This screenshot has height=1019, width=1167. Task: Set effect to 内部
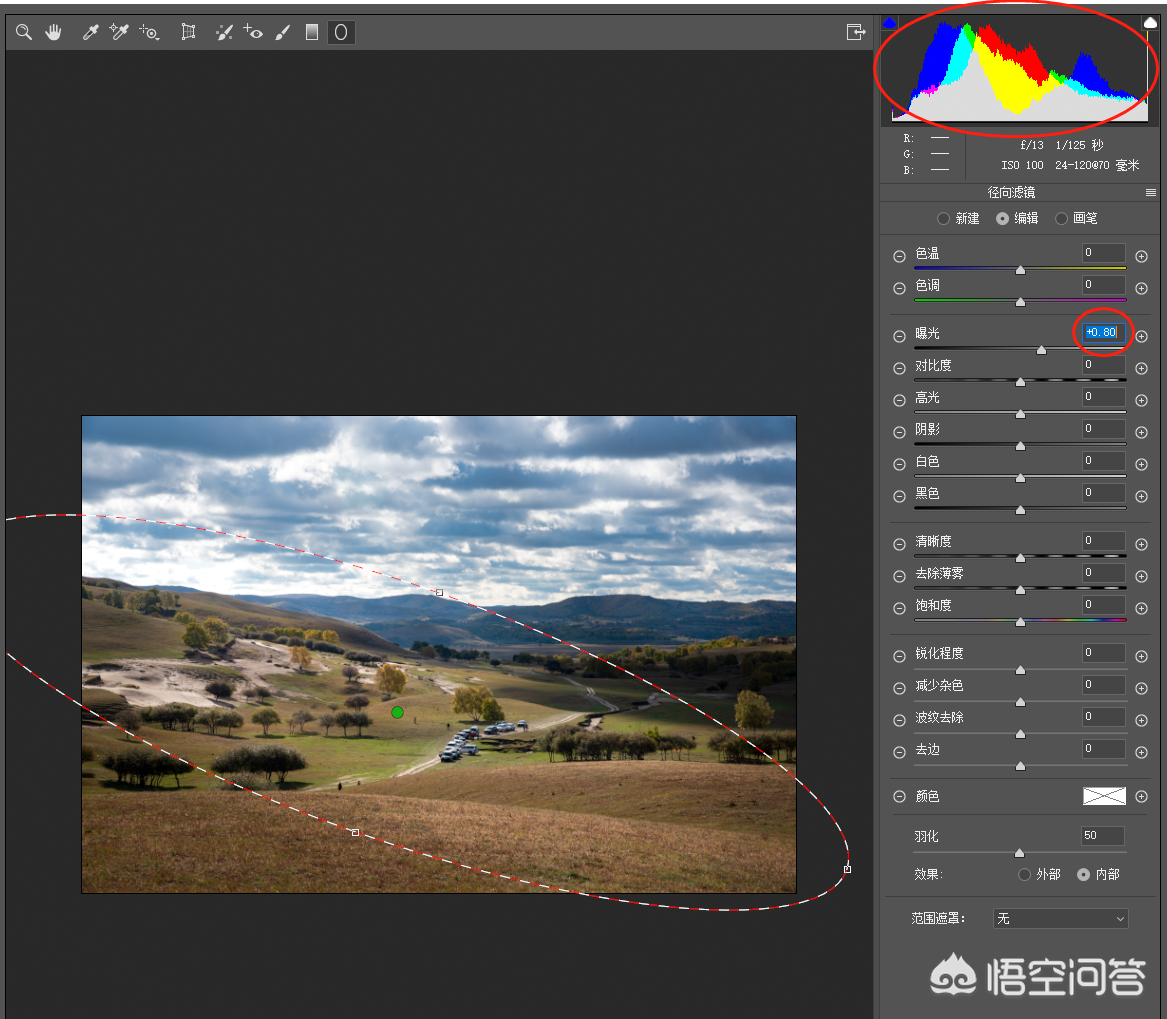point(1084,875)
